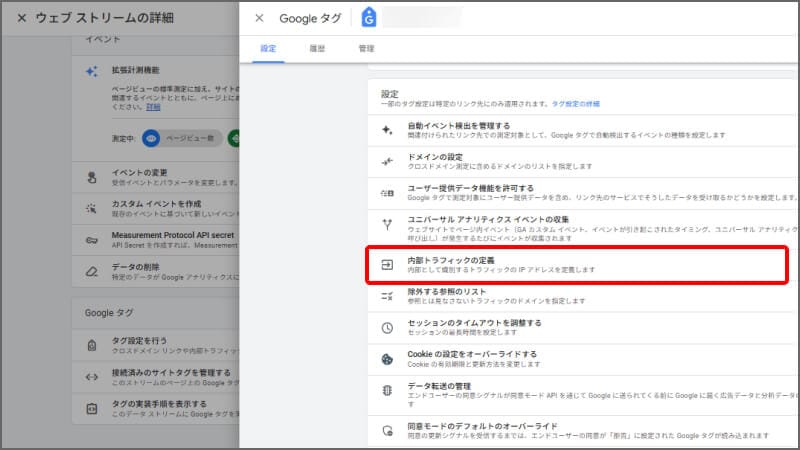Close the ウェブ ストリームの詳細 panel

coord(21,18)
